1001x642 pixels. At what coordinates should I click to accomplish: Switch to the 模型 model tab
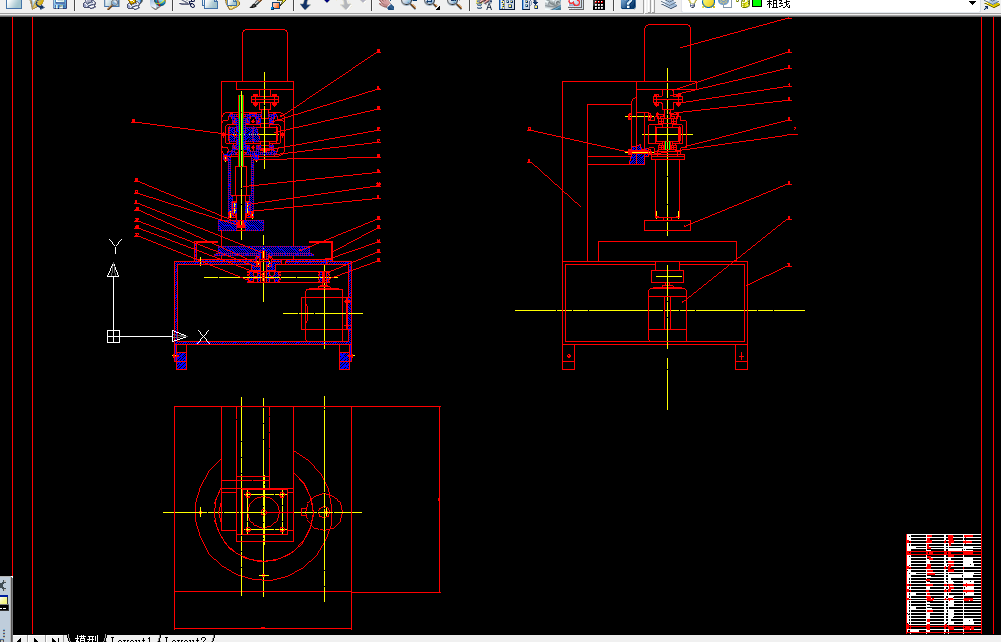coord(86,638)
